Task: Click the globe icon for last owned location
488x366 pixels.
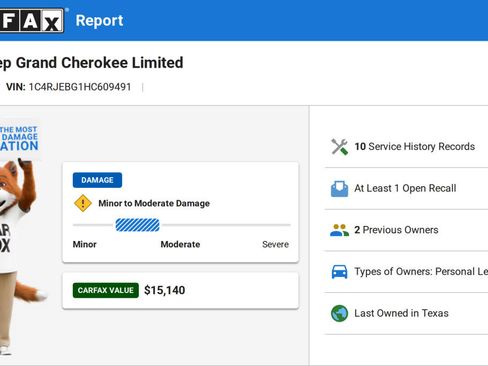Action: pos(339,313)
